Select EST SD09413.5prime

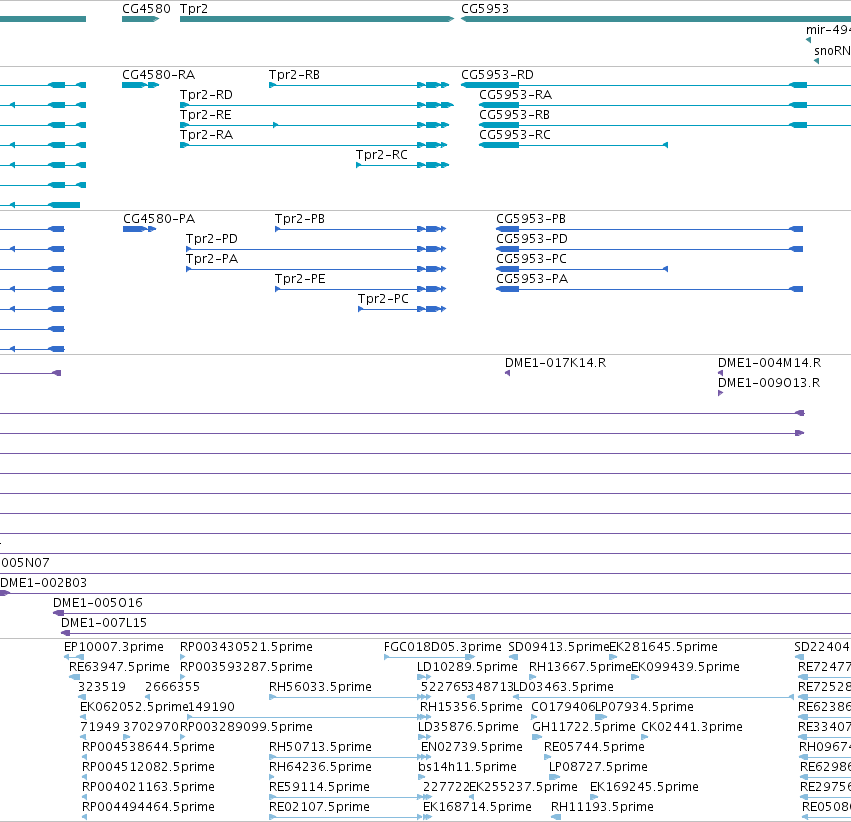(558, 647)
